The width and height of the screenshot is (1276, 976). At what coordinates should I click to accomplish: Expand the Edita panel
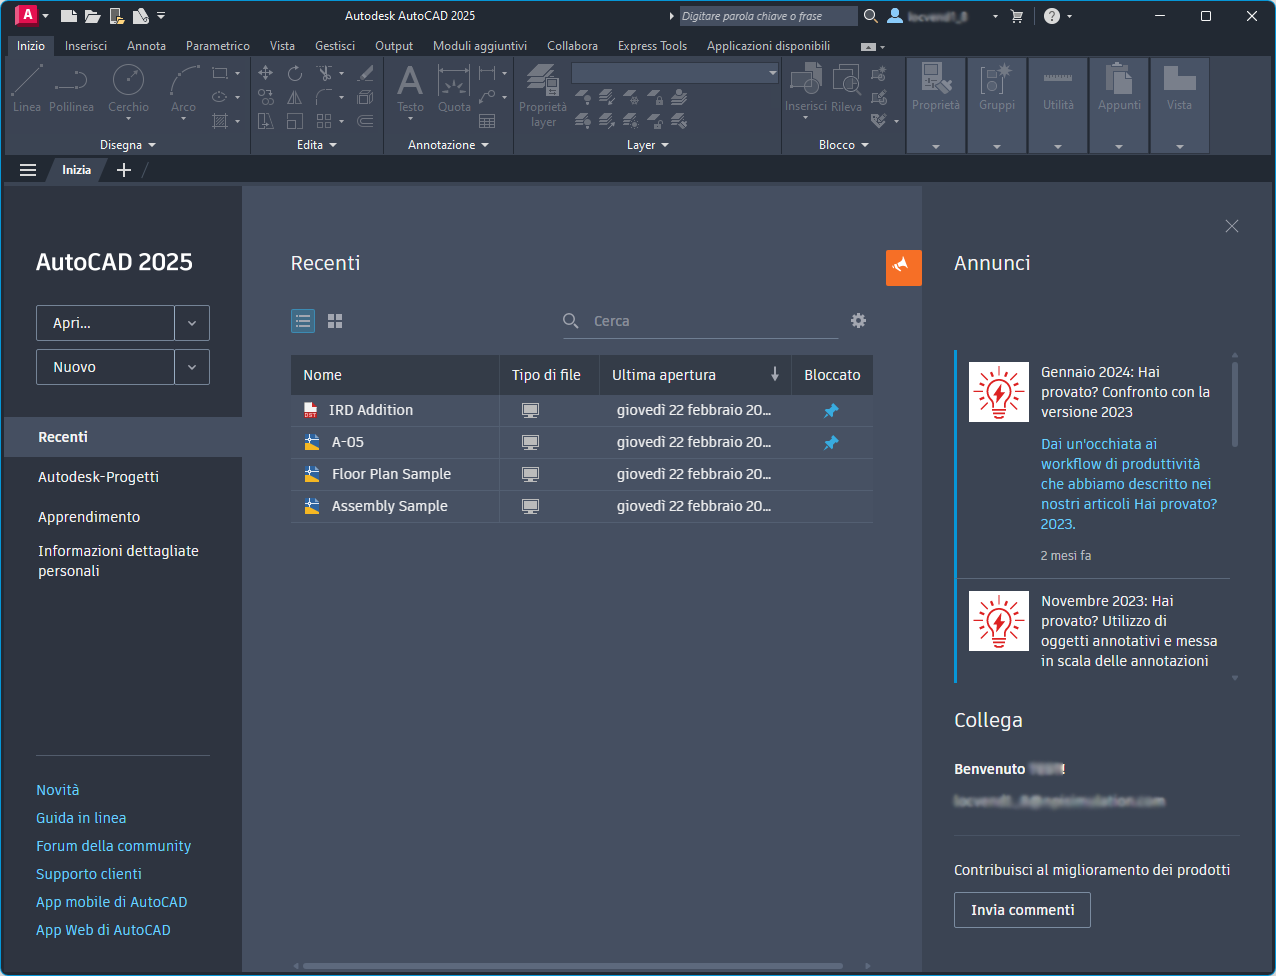click(316, 145)
